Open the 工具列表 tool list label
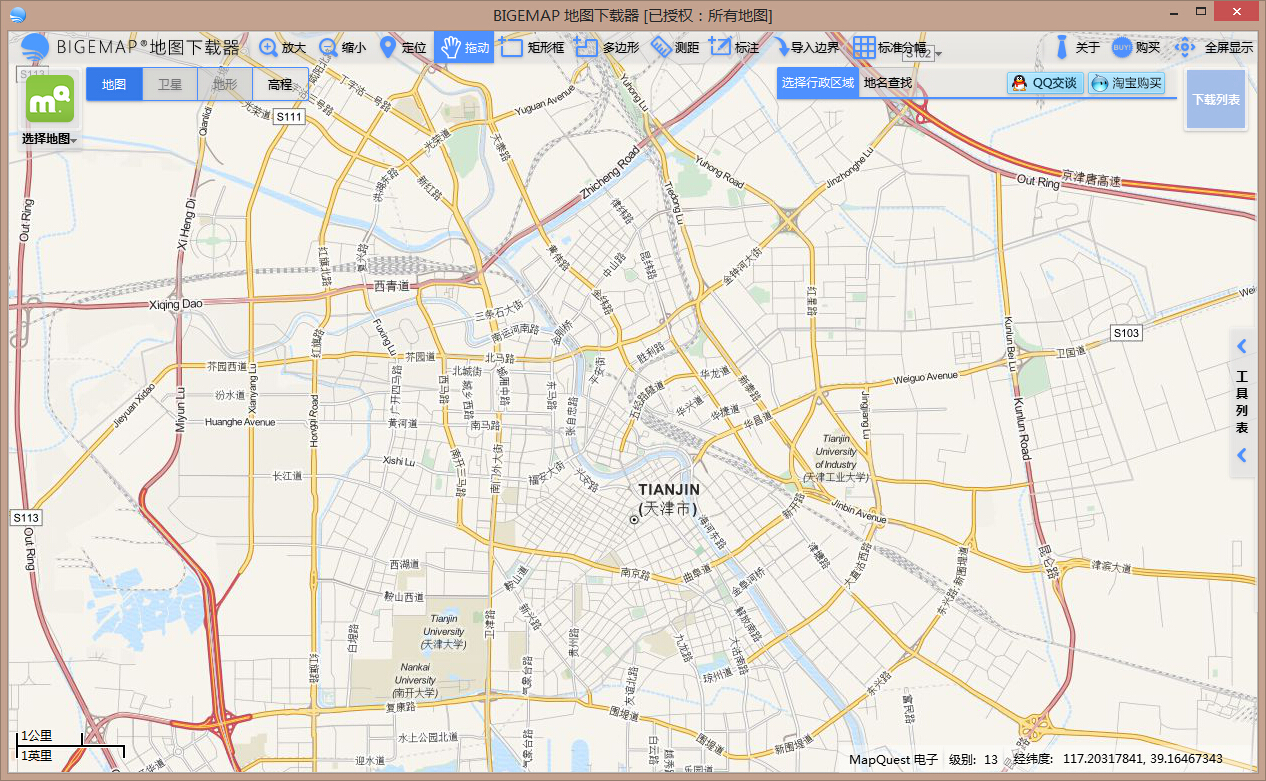 click(x=1242, y=402)
